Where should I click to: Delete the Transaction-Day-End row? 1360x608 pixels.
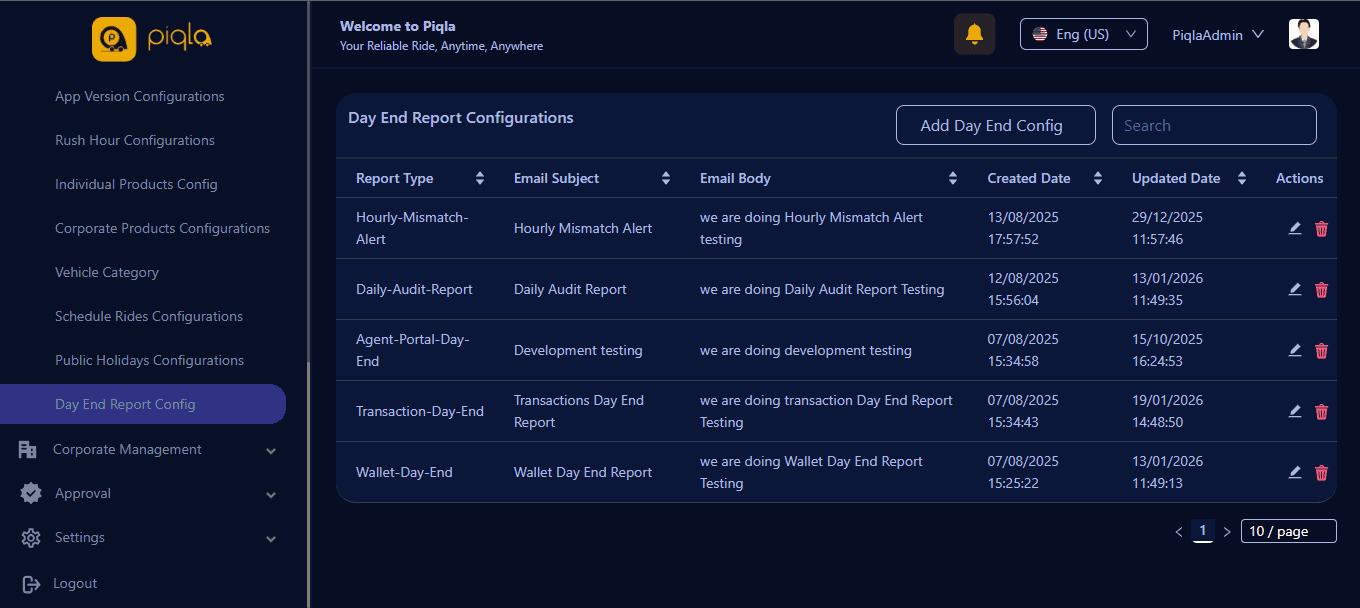click(x=1321, y=411)
